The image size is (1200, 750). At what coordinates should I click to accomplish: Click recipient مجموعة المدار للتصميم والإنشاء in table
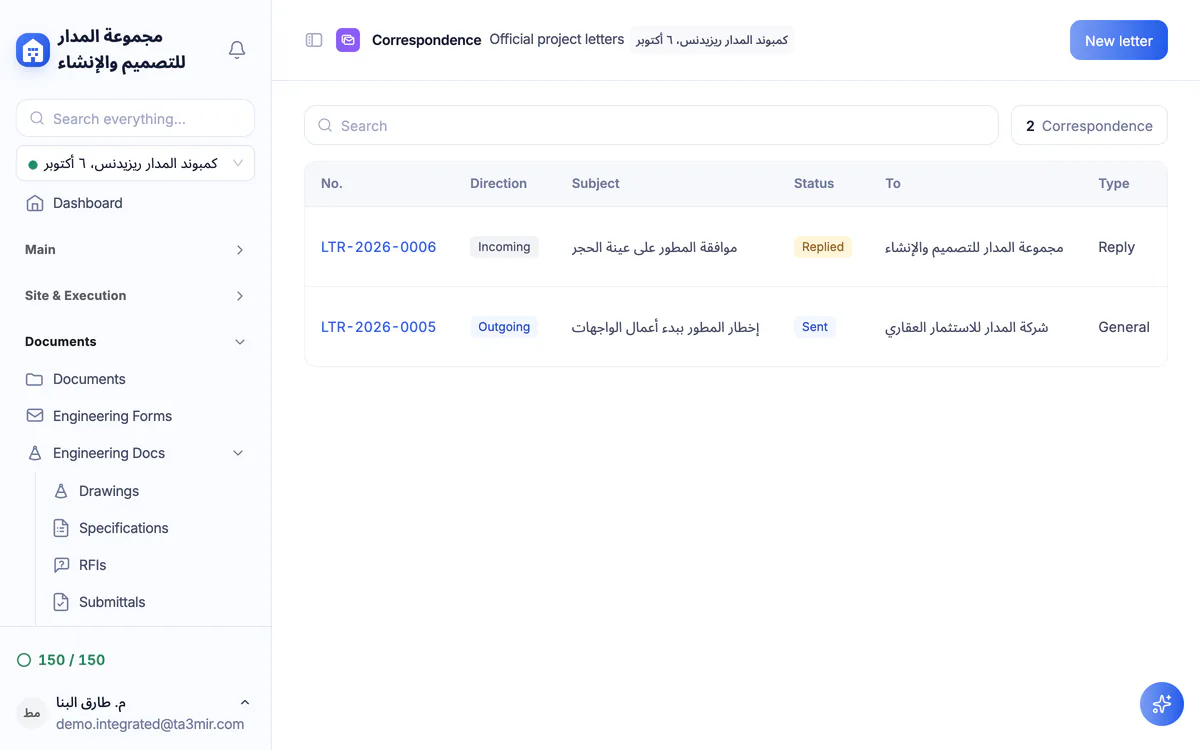(974, 247)
